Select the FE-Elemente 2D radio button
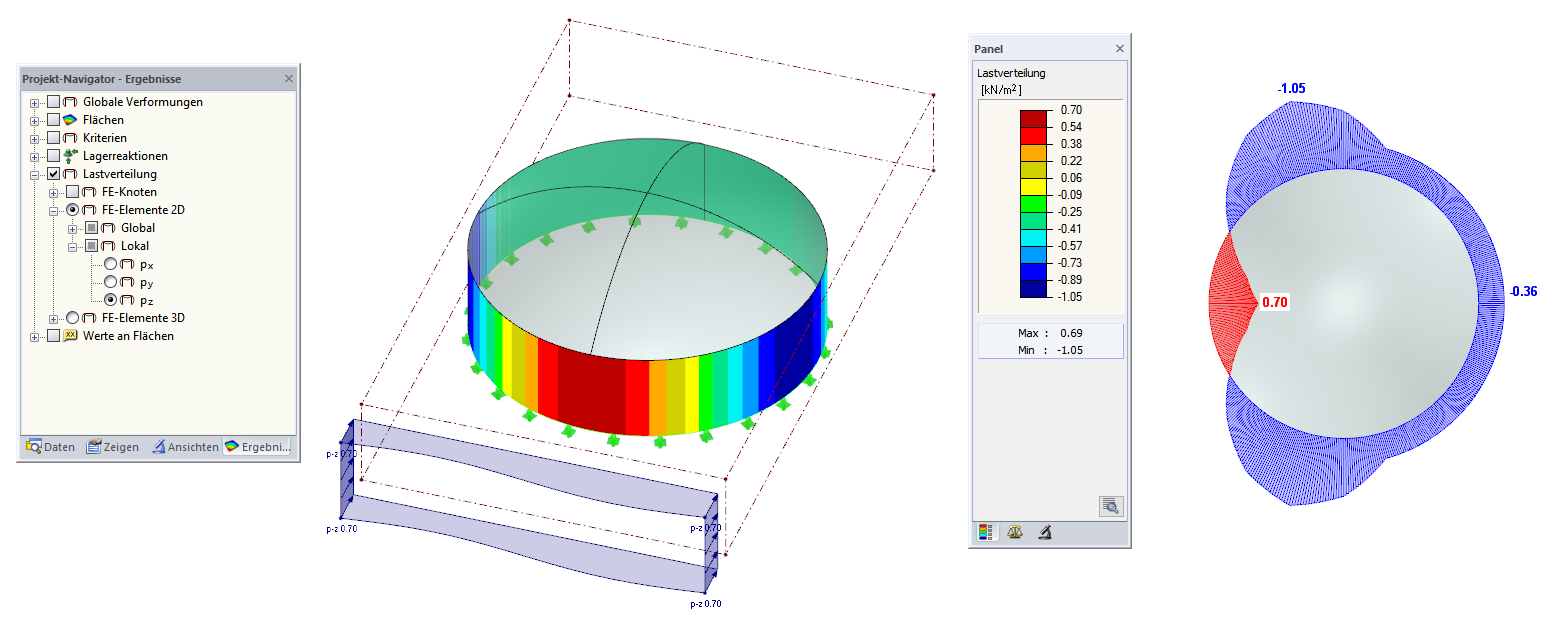The height and width of the screenshot is (619, 1559). [72, 210]
